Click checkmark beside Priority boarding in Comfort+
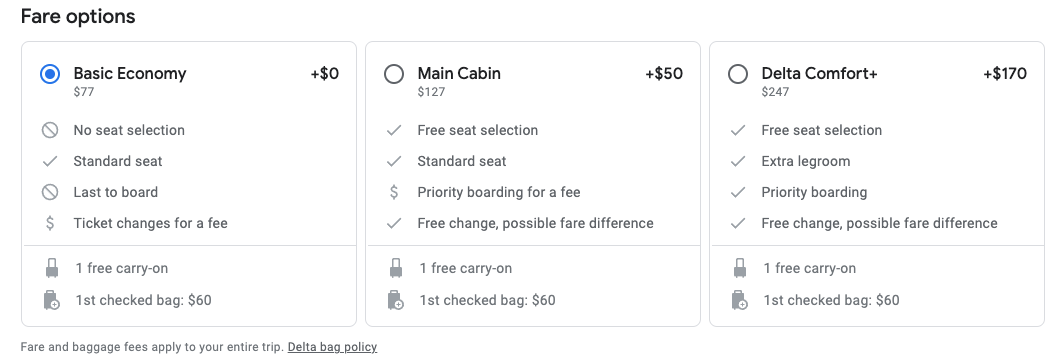 click(x=738, y=193)
